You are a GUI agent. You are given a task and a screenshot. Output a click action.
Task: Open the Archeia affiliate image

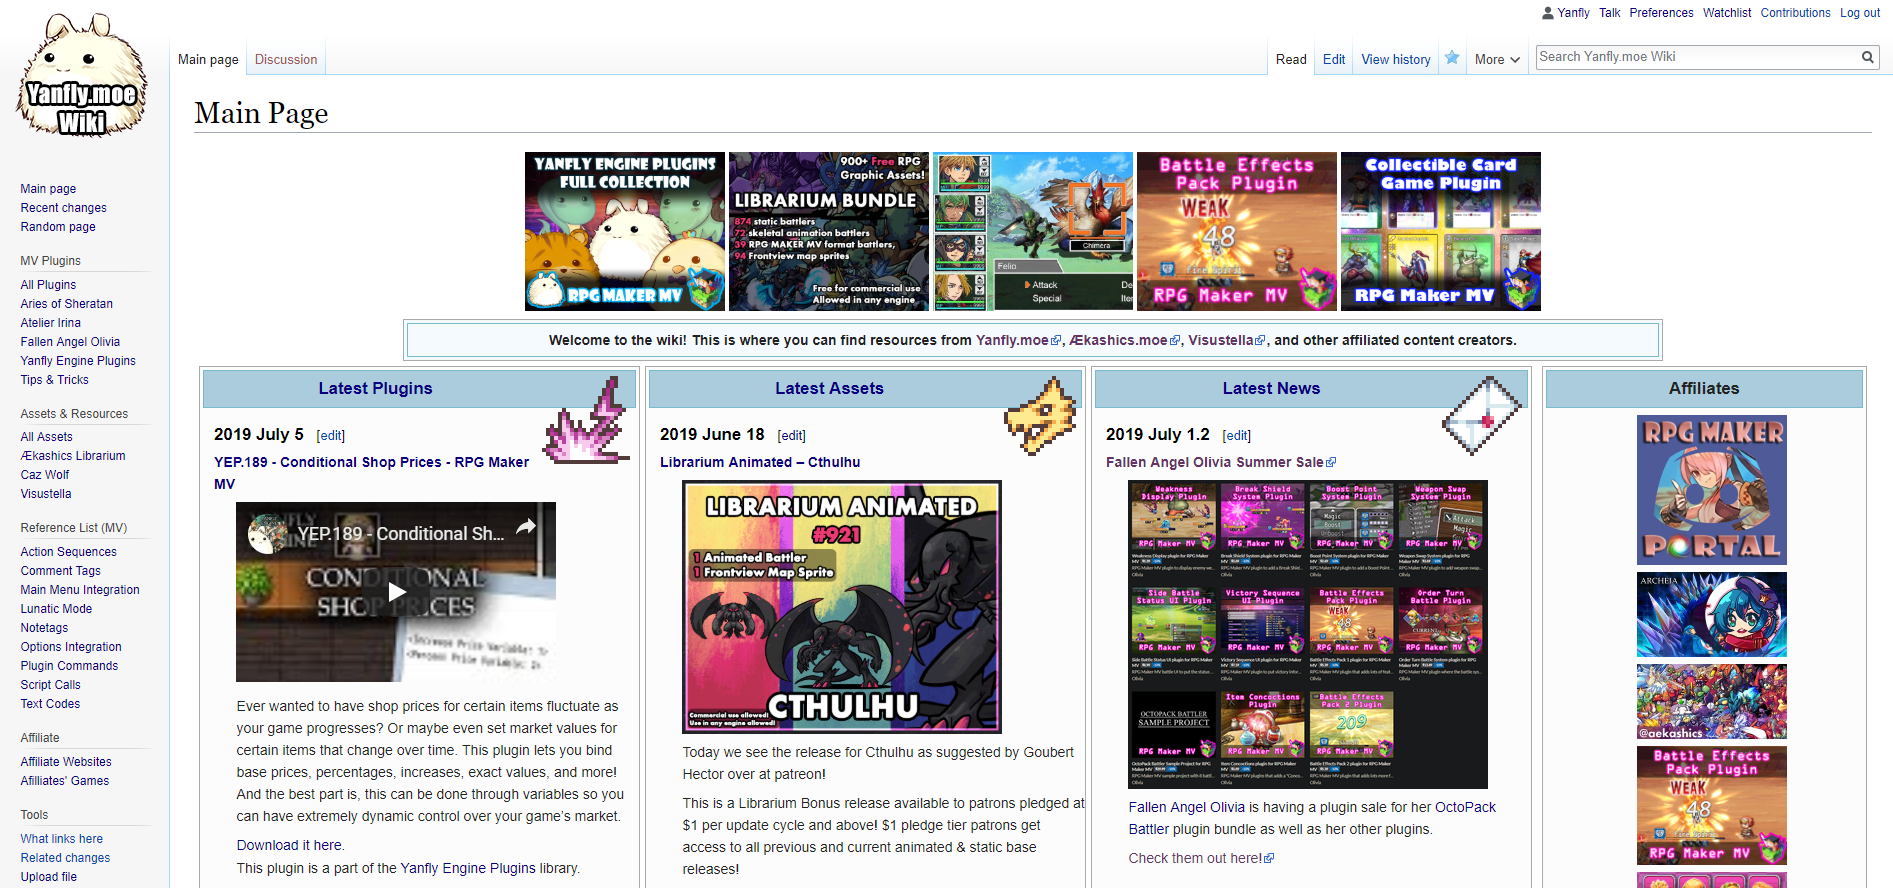(1712, 614)
